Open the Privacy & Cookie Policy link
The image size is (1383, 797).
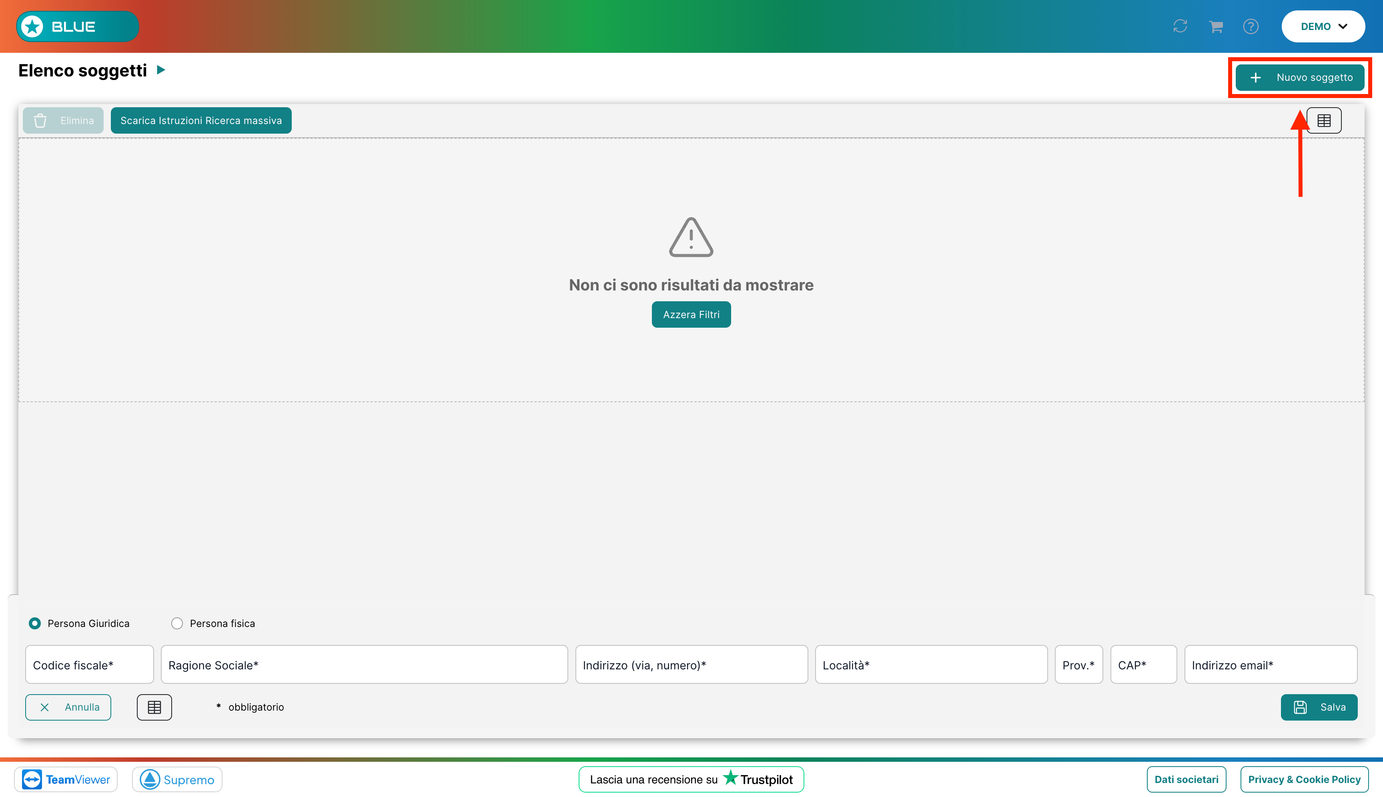[1304, 779]
